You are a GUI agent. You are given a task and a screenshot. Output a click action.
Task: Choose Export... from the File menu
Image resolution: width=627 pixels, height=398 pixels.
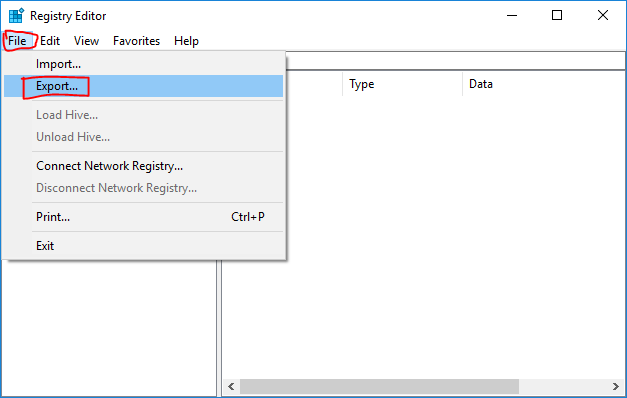[x=144, y=86]
